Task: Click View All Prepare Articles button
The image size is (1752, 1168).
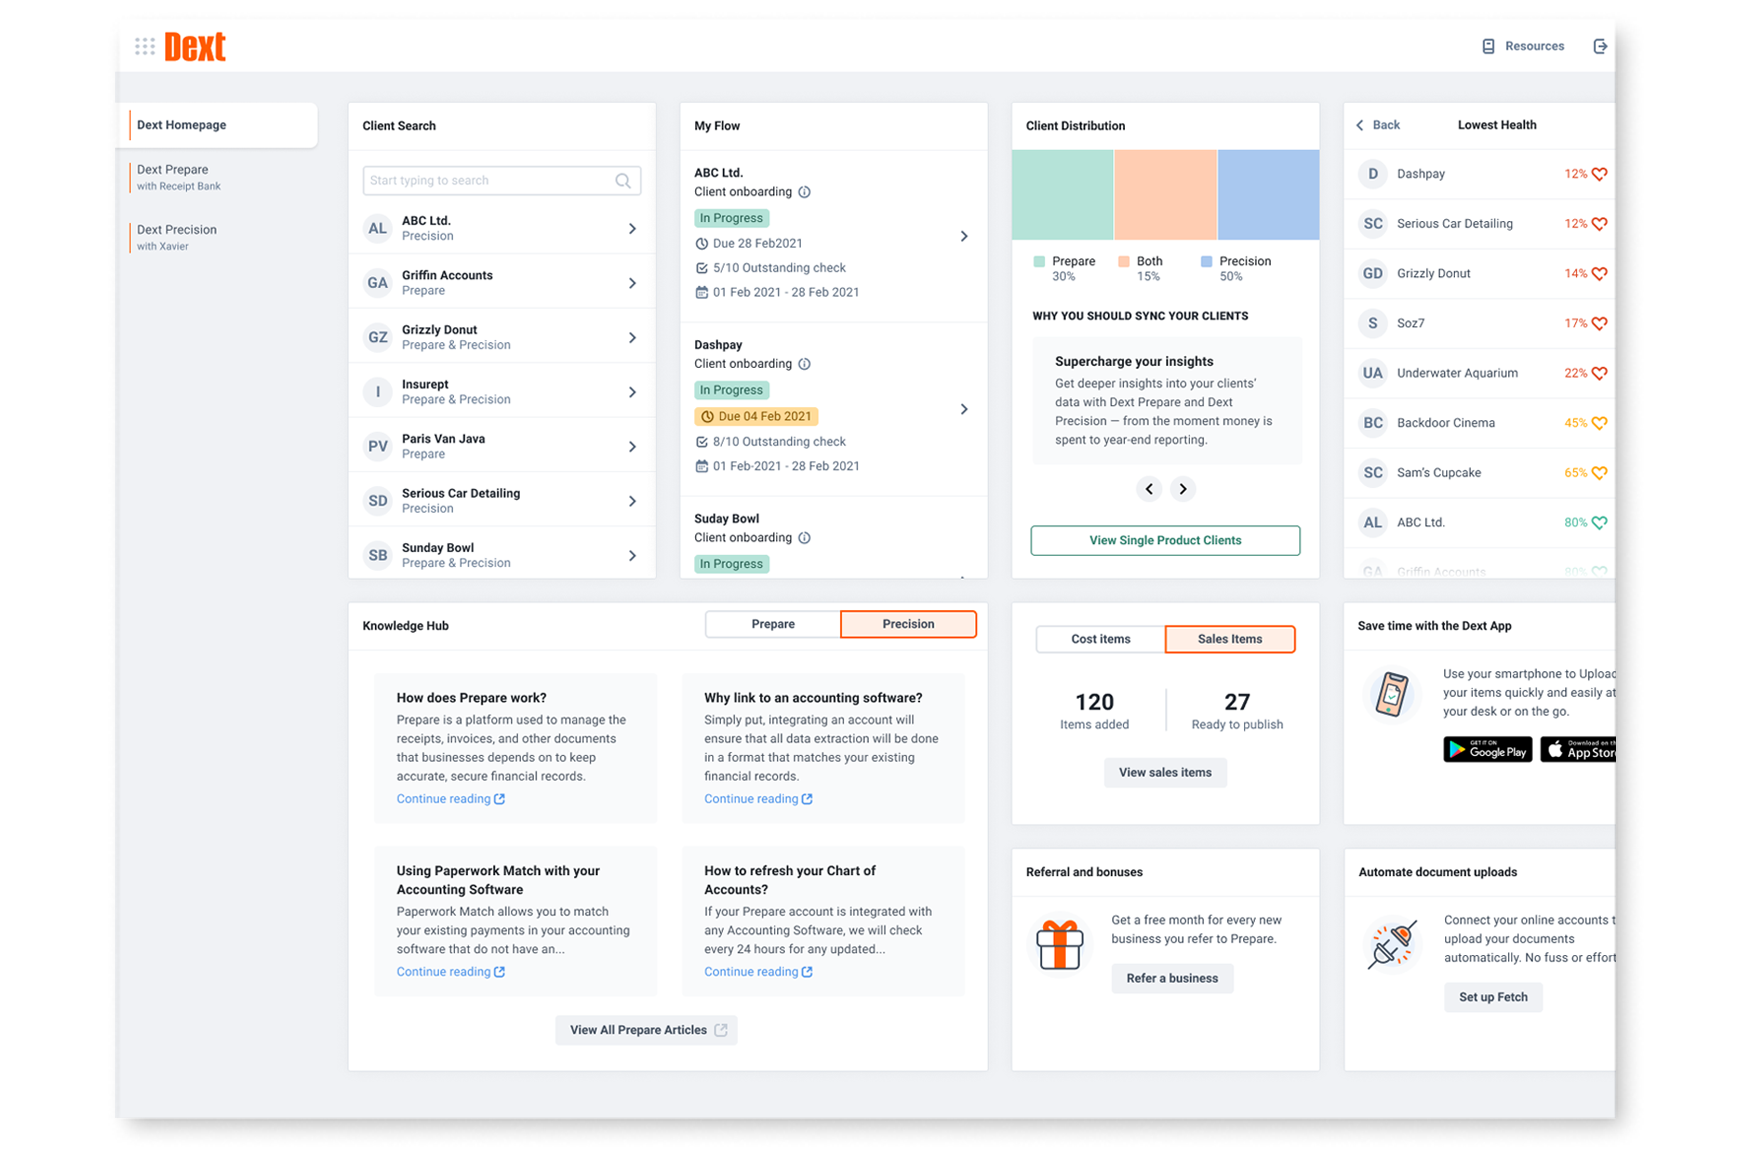Action: 647,1030
